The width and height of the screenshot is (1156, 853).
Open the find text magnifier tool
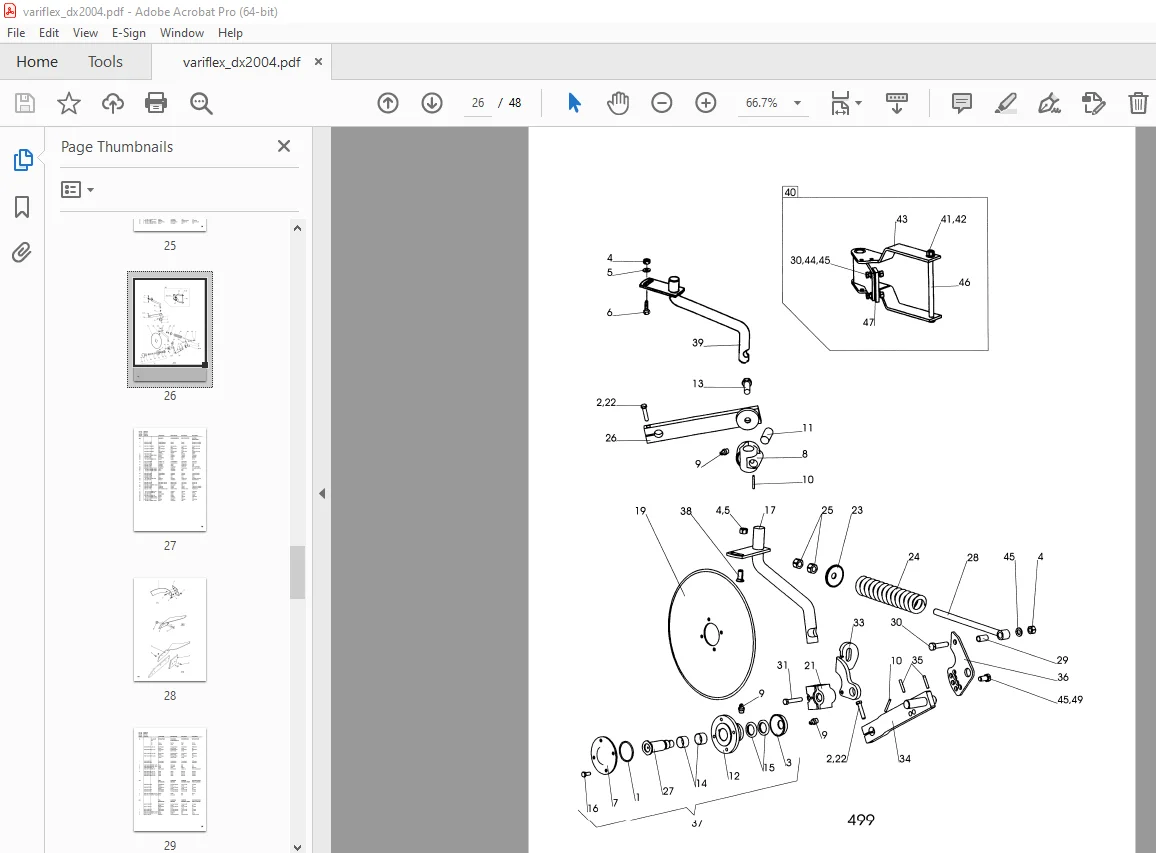[201, 103]
